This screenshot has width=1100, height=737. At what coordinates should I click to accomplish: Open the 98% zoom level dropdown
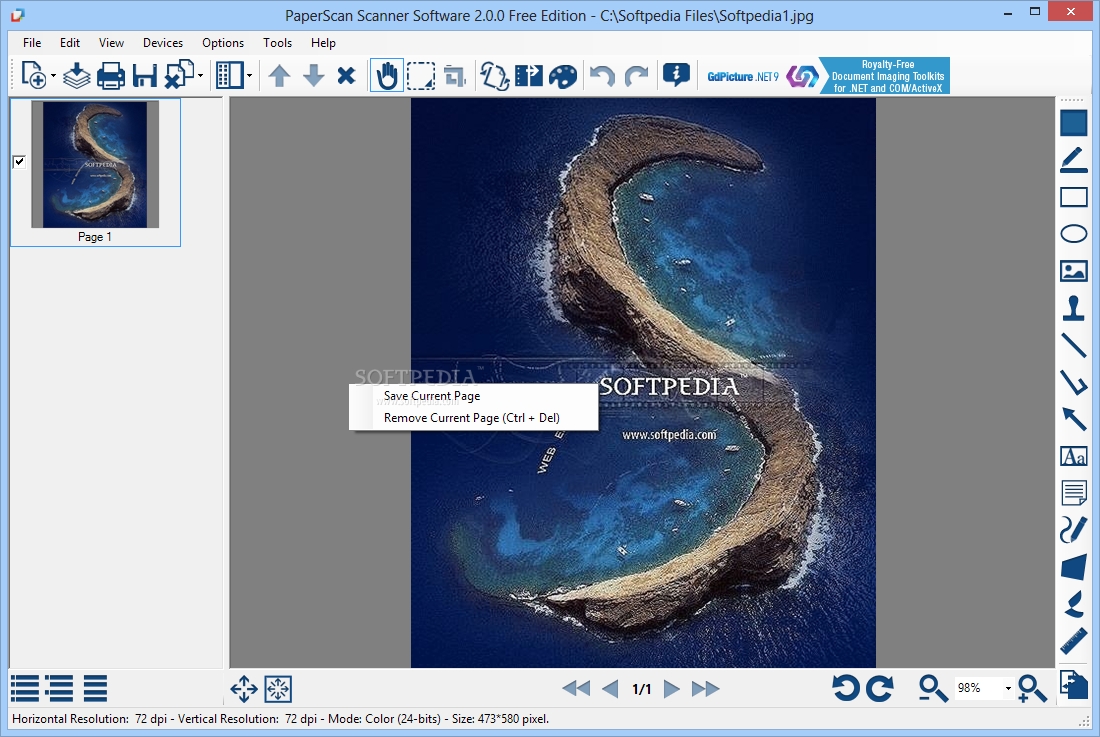(x=1008, y=688)
